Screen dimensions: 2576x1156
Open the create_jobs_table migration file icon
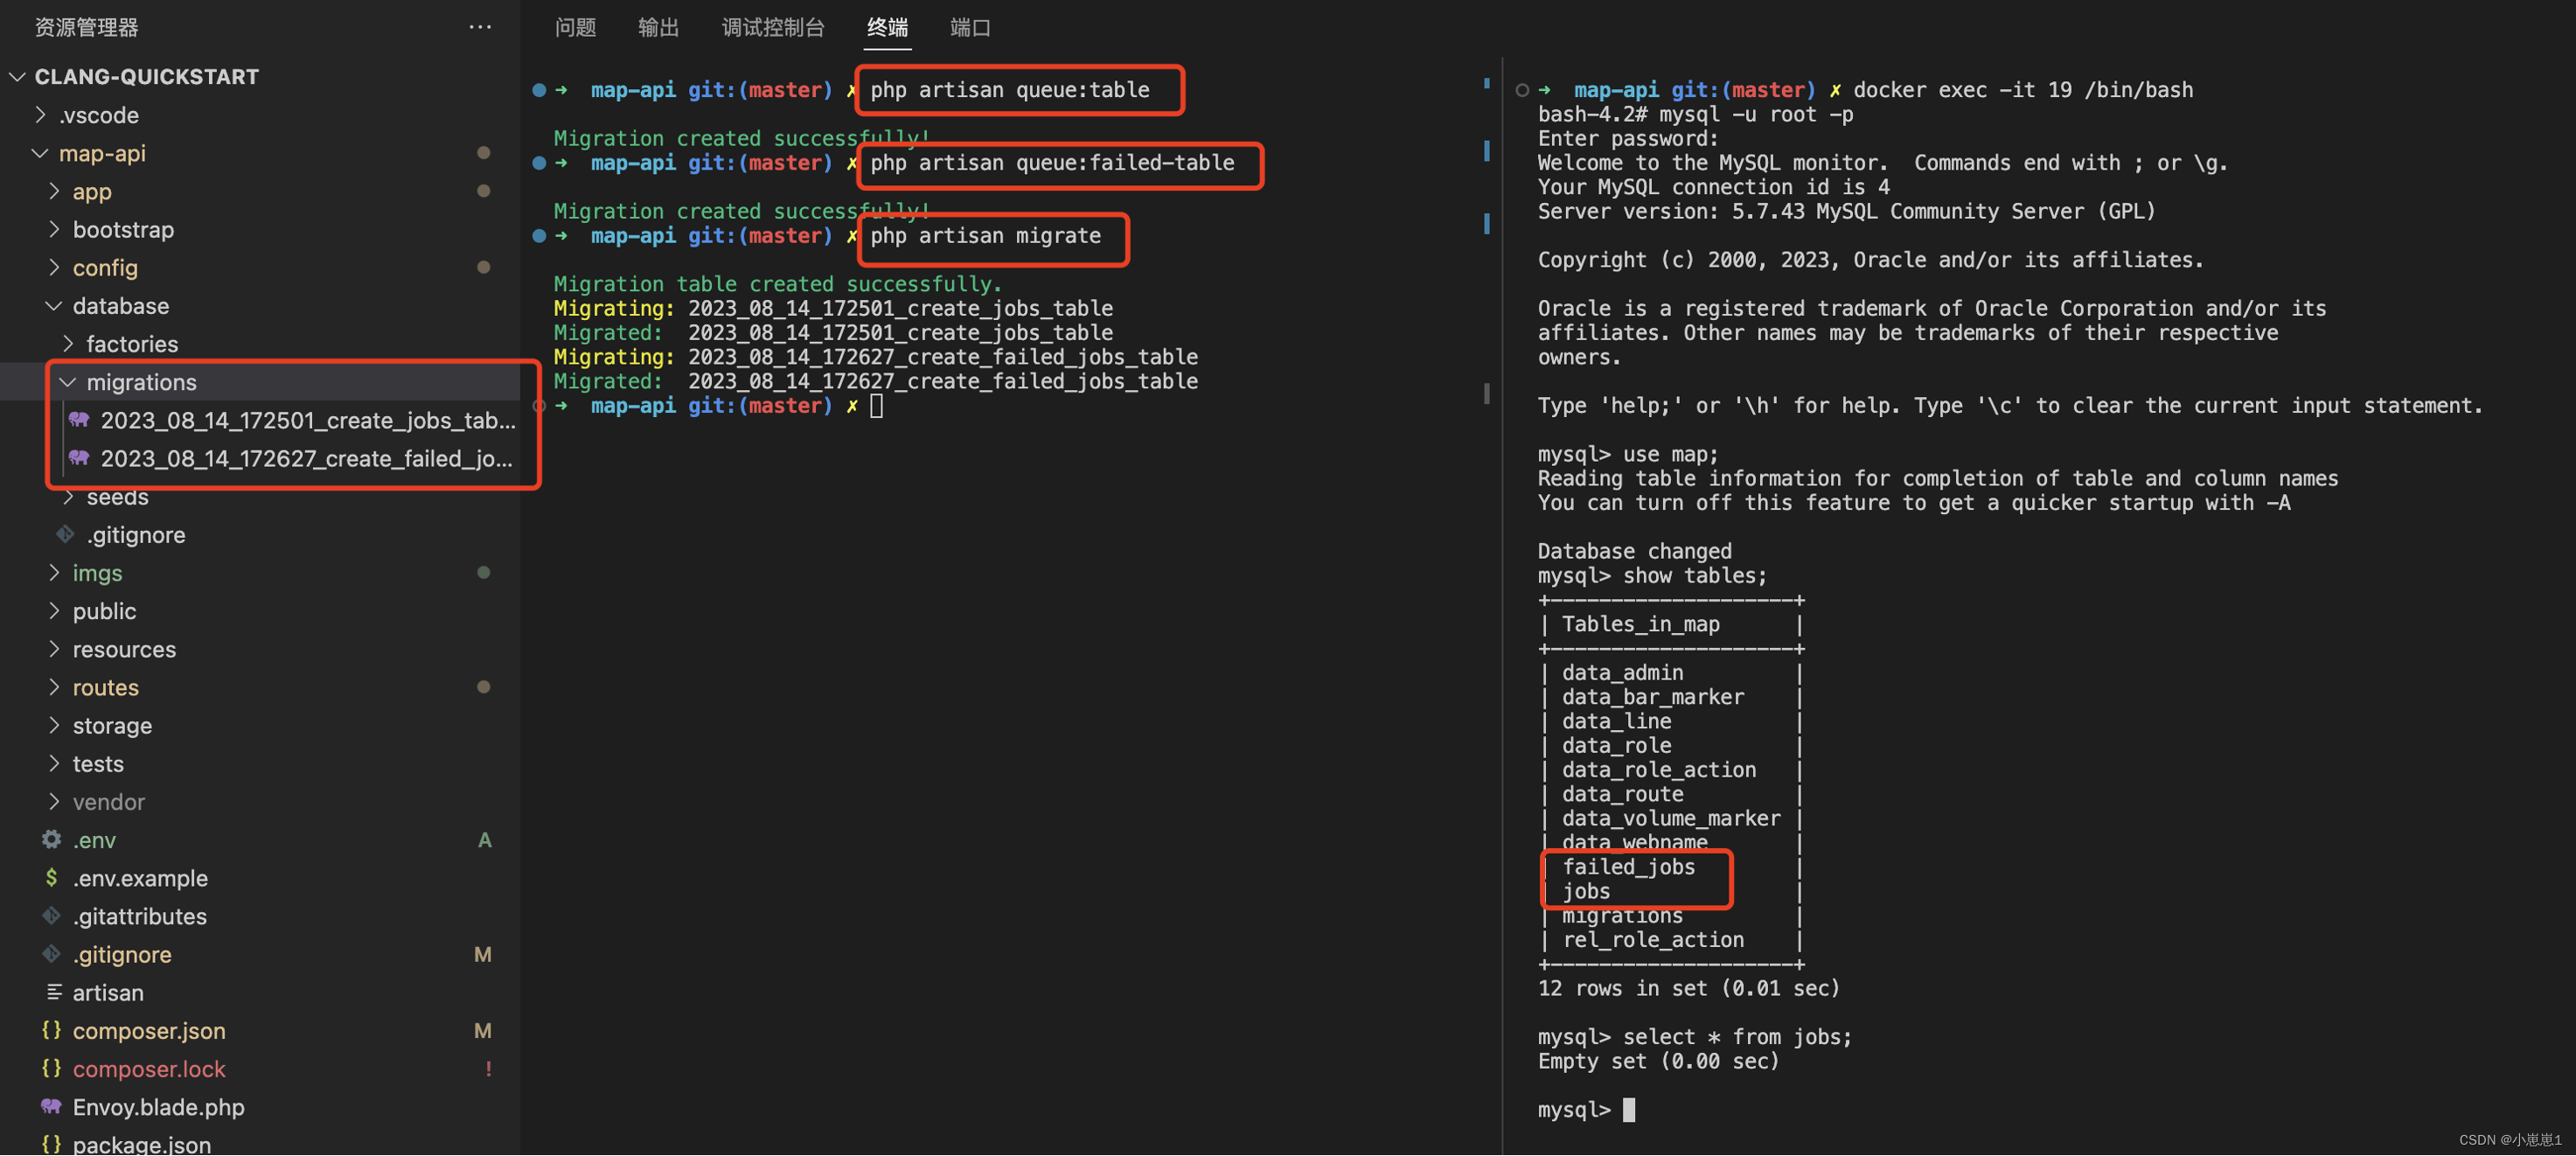click(79, 420)
